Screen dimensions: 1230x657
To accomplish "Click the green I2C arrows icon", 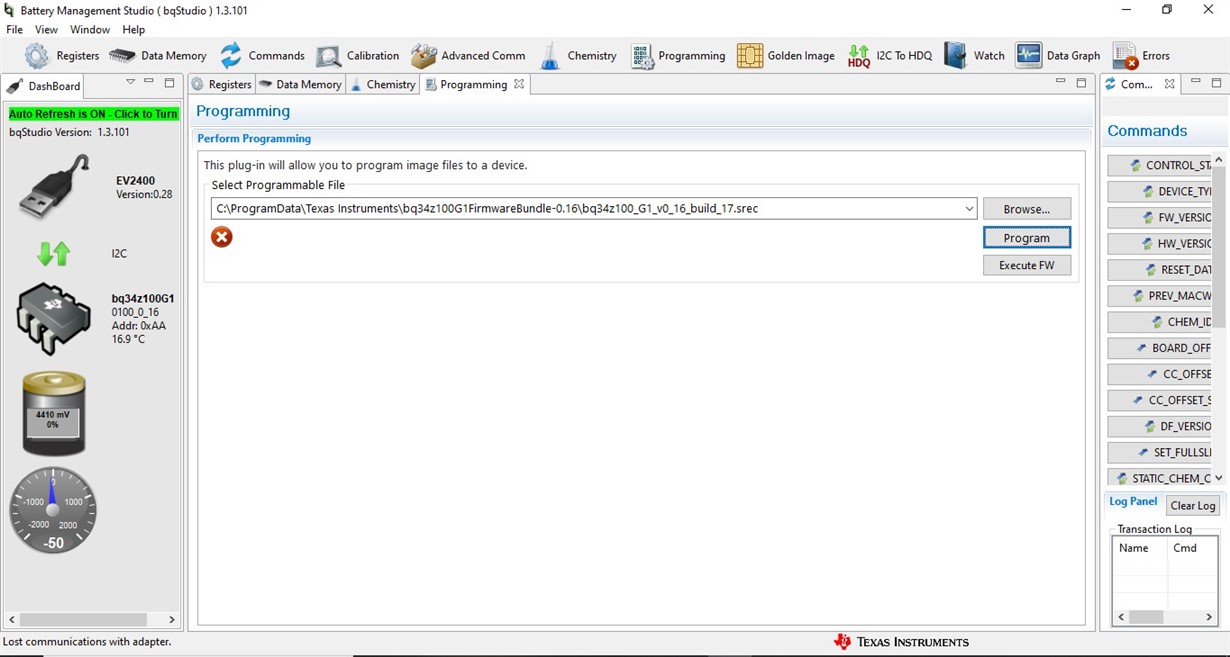I will click(54, 254).
